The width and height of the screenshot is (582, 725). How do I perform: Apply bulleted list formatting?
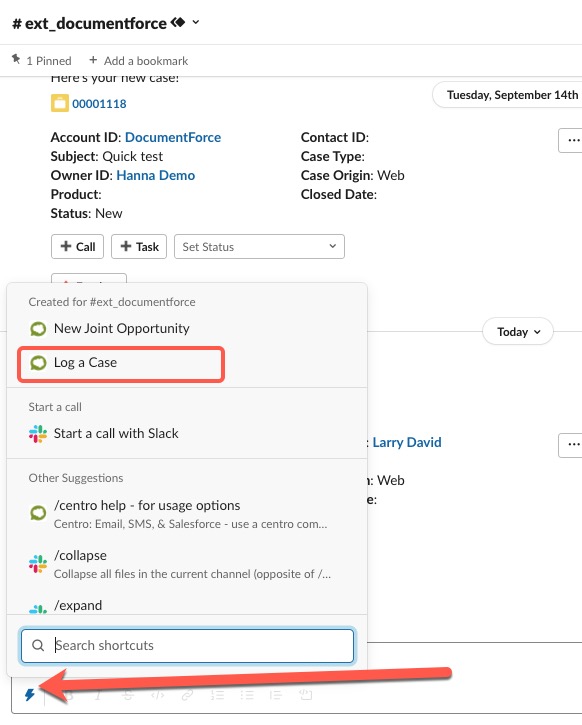click(x=247, y=695)
